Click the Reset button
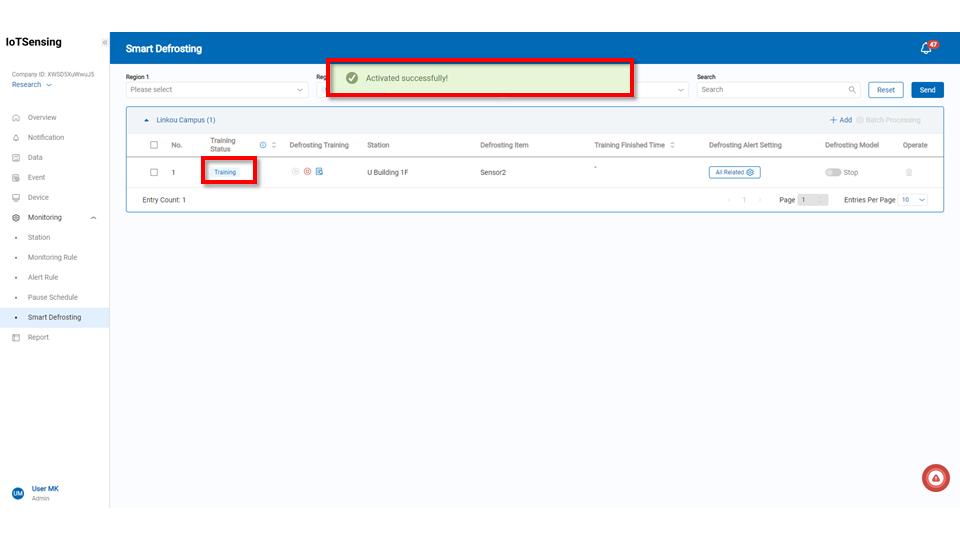Screen dimensions: 960x540 [x=885, y=90]
